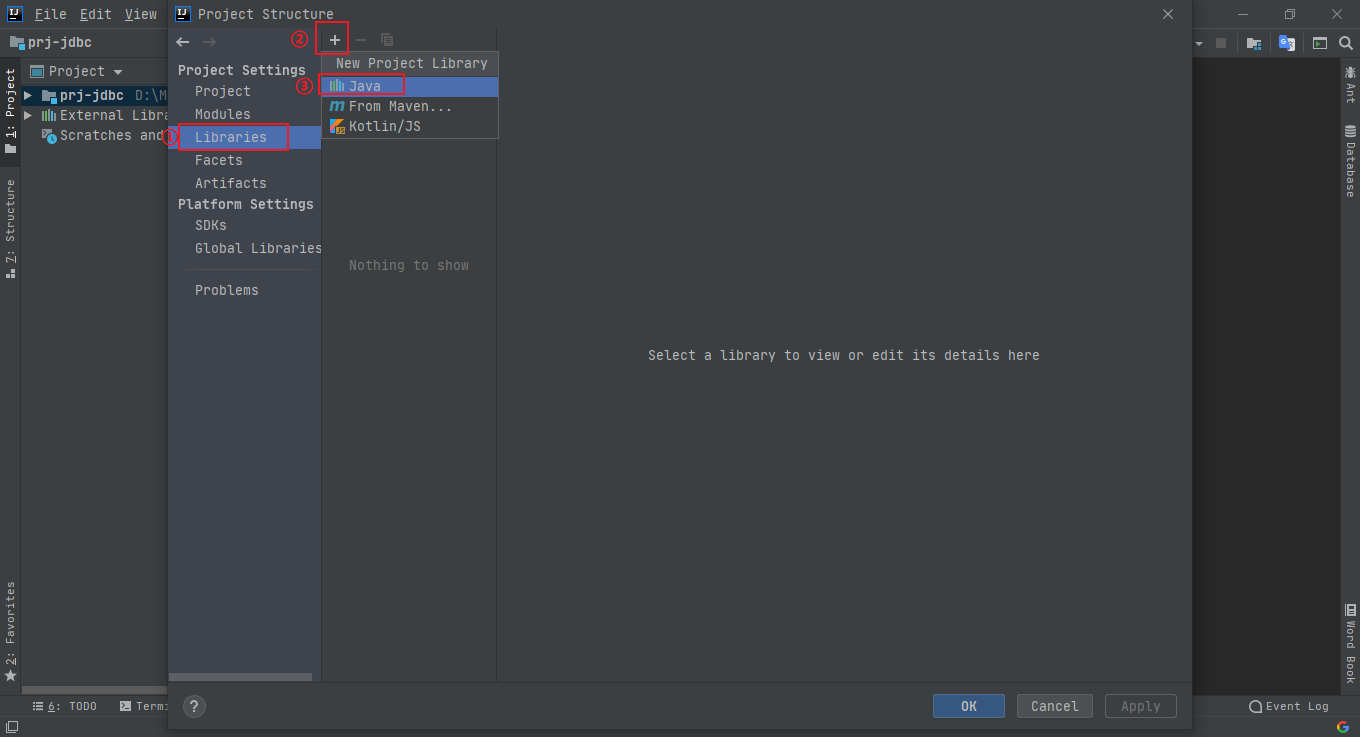Open the Favorites tool window tab

[x=10, y=632]
